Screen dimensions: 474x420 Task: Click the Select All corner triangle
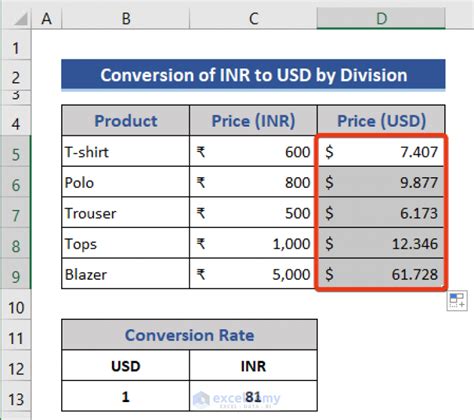(21, 19)
